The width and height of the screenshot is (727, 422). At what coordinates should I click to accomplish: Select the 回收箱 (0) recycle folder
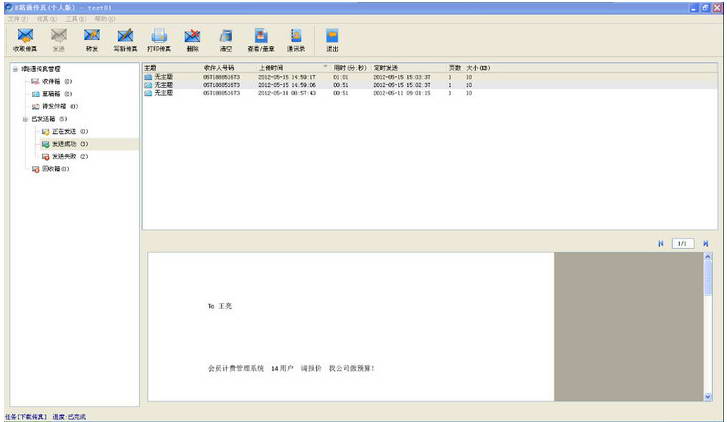click(x=50, y=169)
